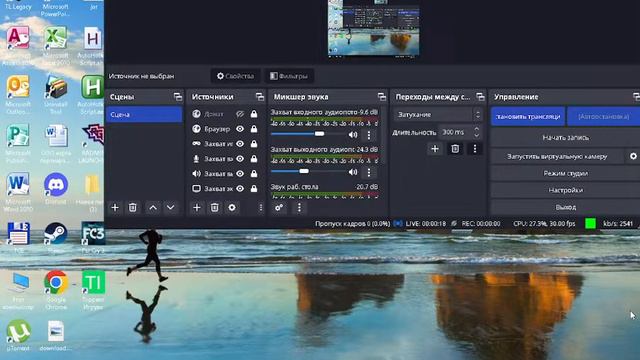This screenshot has width=640, height=360.
Task: Open options menu for Захват входного аудиопотока
Action: (369, 135)
